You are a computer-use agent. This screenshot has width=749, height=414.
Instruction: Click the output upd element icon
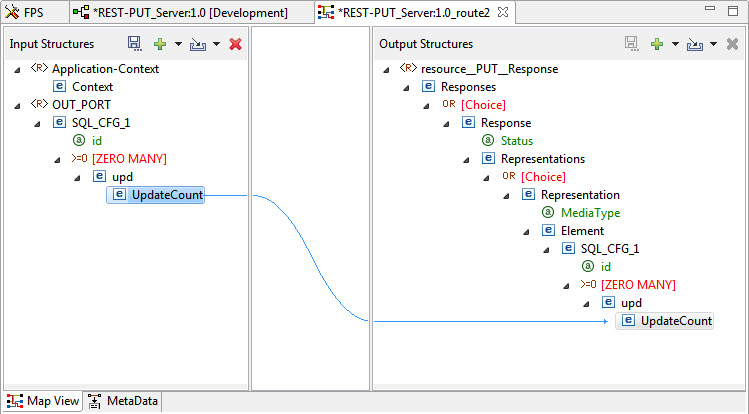click(609, 303)
